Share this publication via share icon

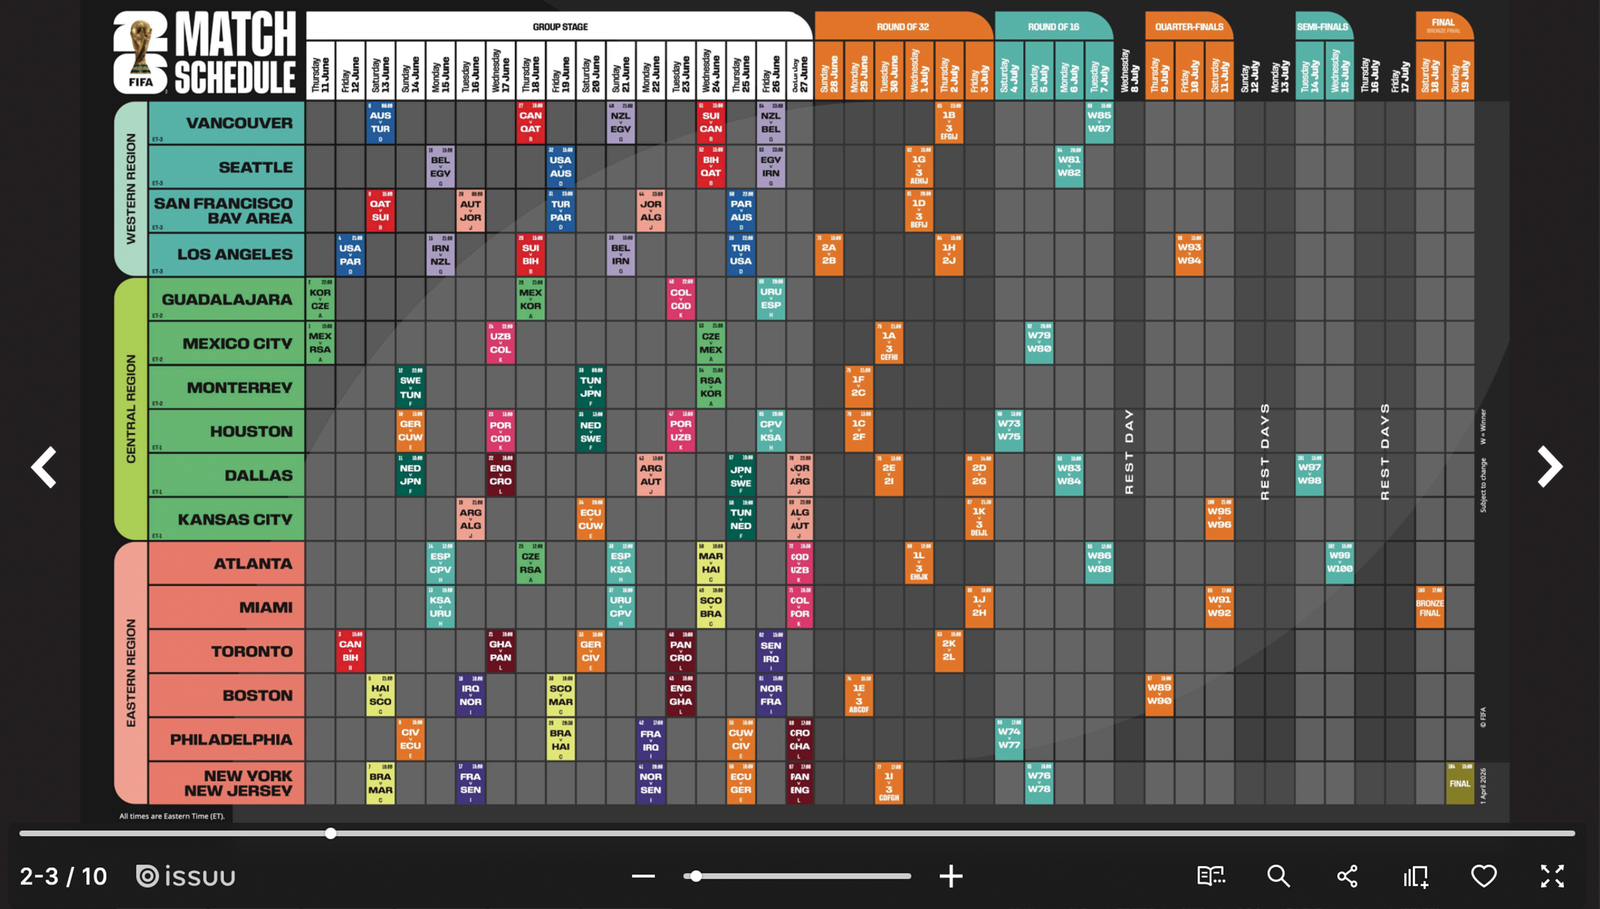1347,877
